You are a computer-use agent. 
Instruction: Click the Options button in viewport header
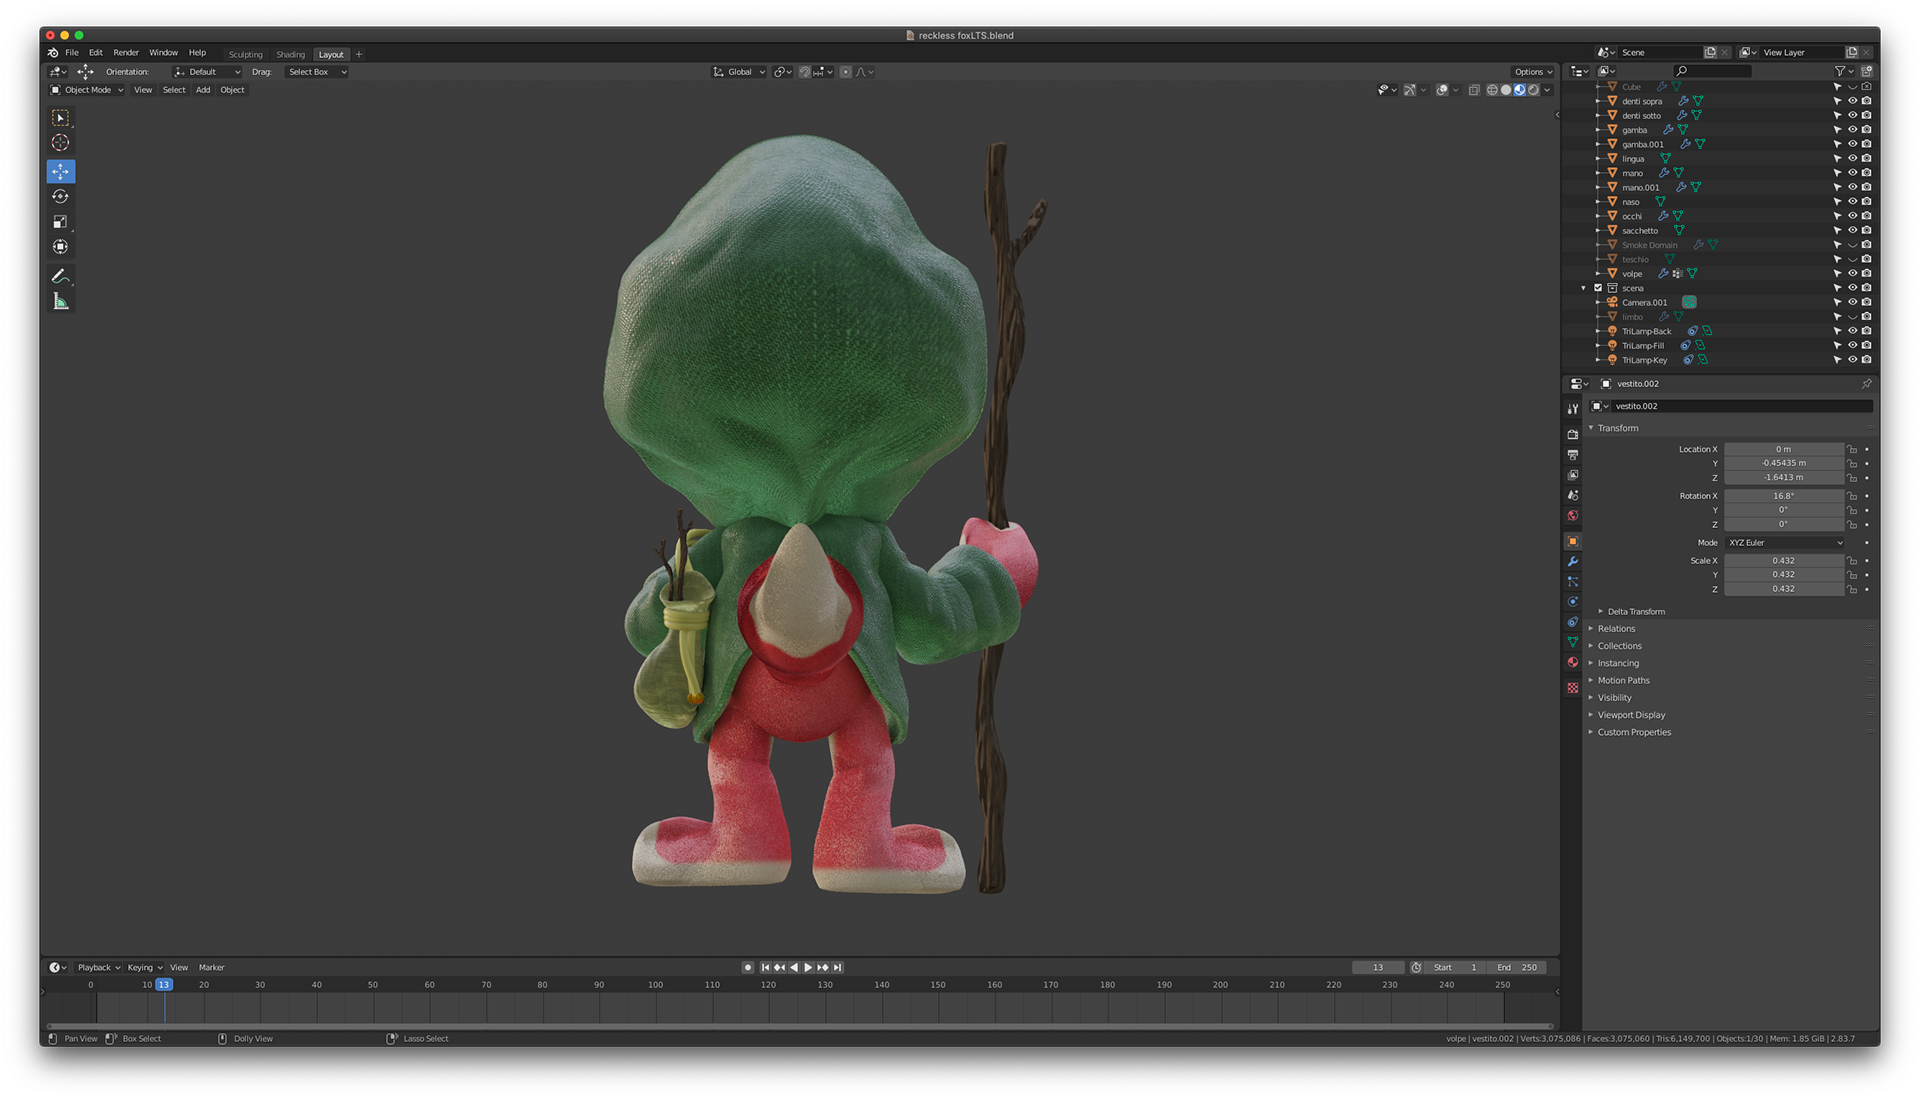[x=1532, y=72]
